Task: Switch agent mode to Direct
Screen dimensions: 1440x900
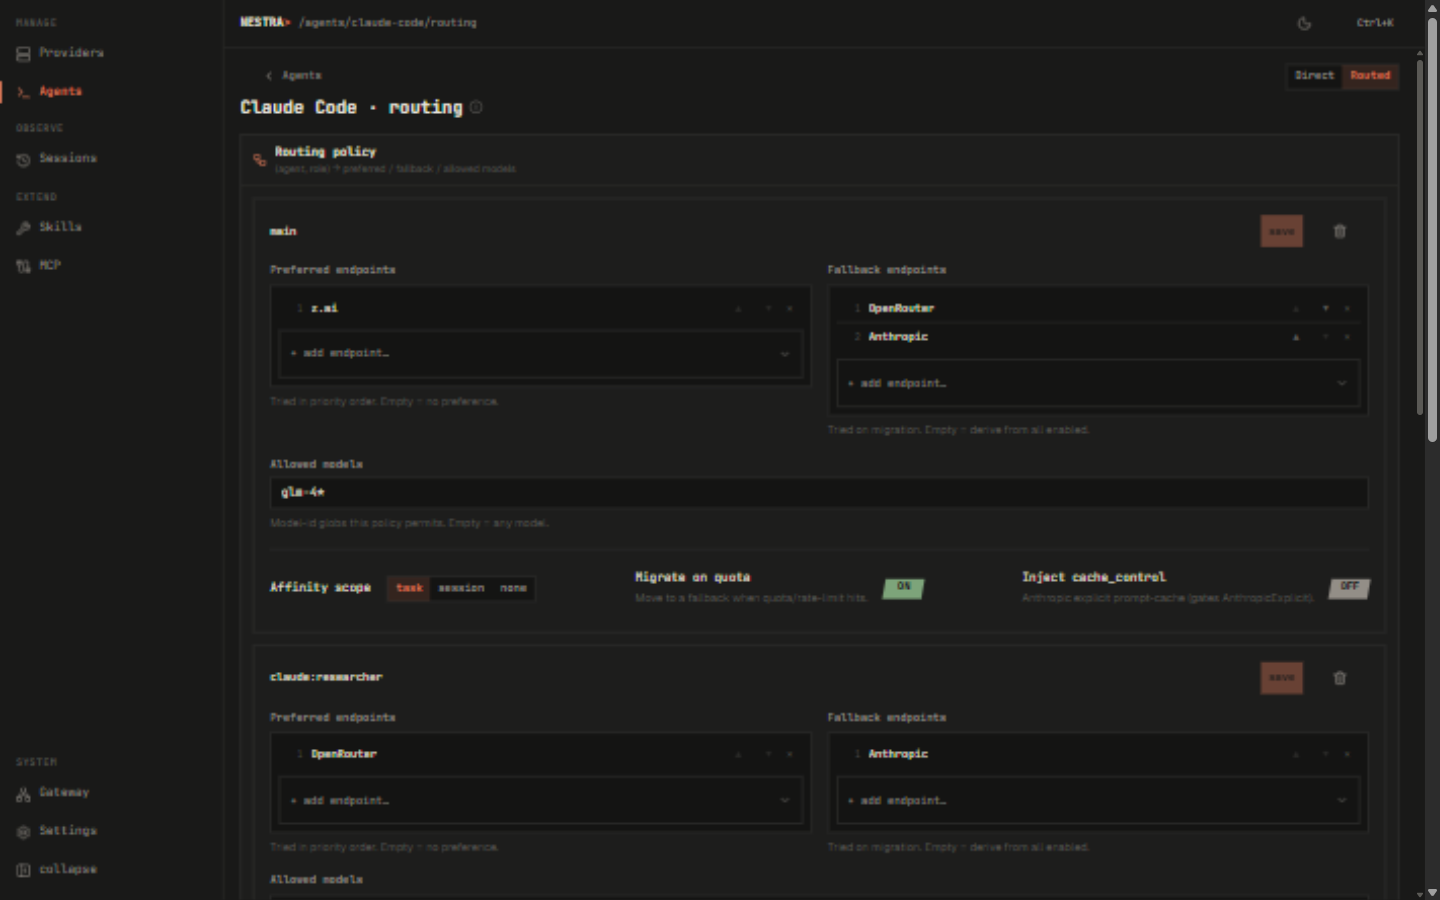Action: [1314, 76]
